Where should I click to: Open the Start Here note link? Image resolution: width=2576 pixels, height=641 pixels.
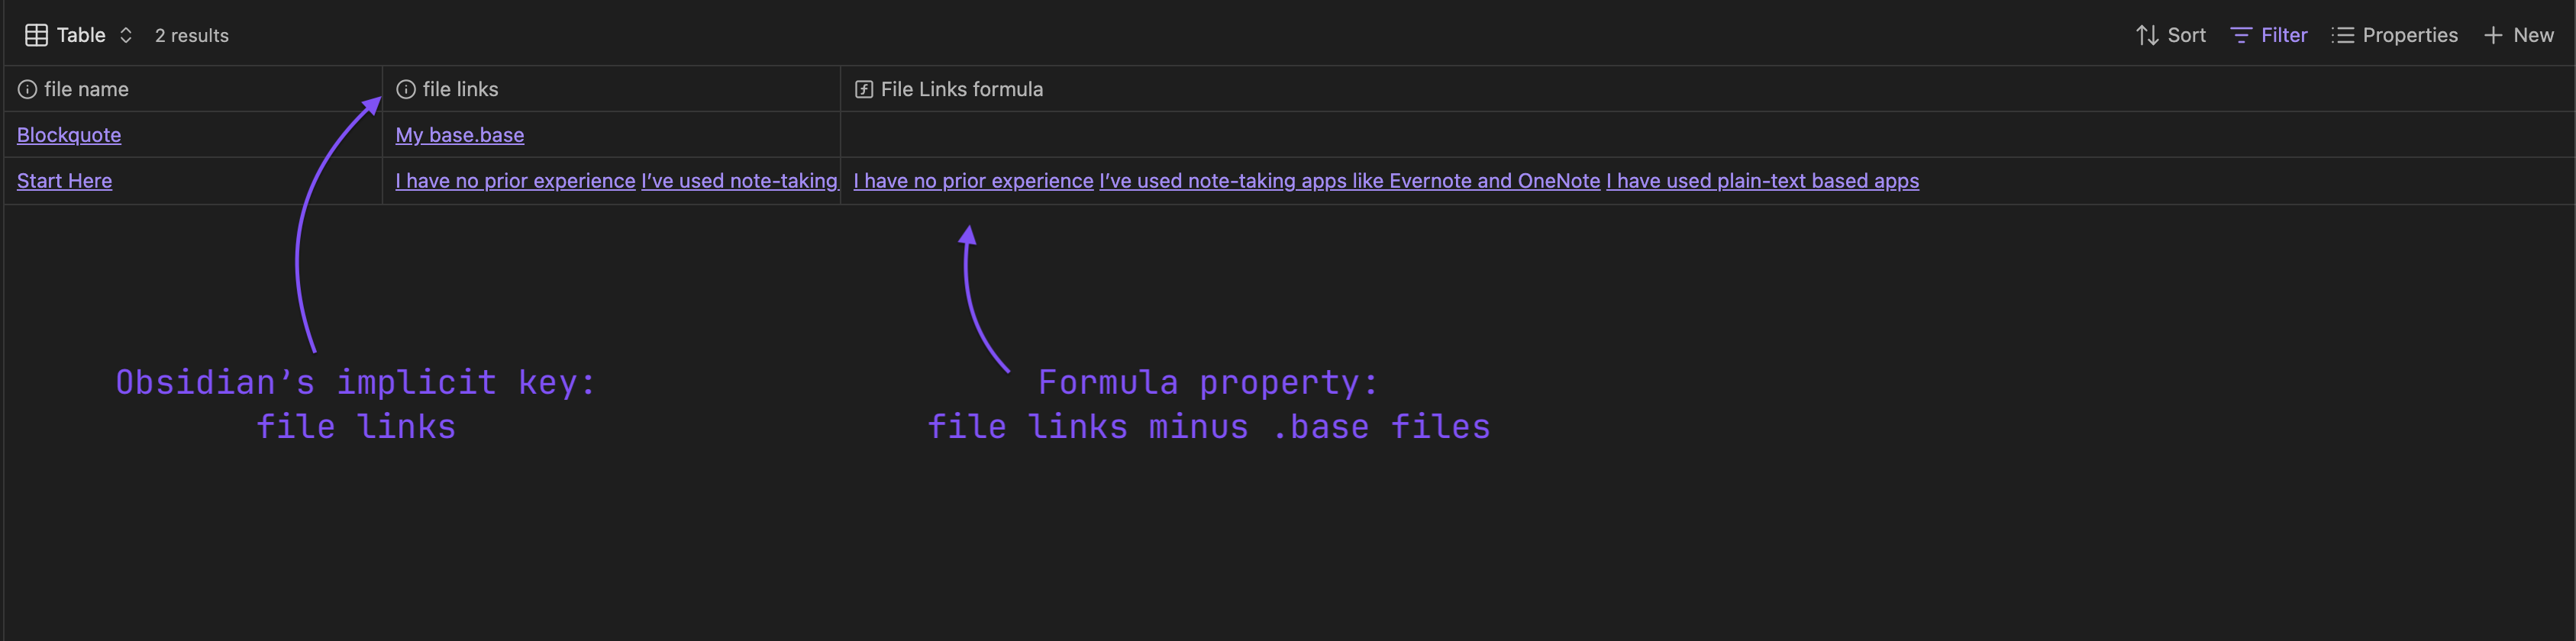pyautogui.click(x=64, y=181)
